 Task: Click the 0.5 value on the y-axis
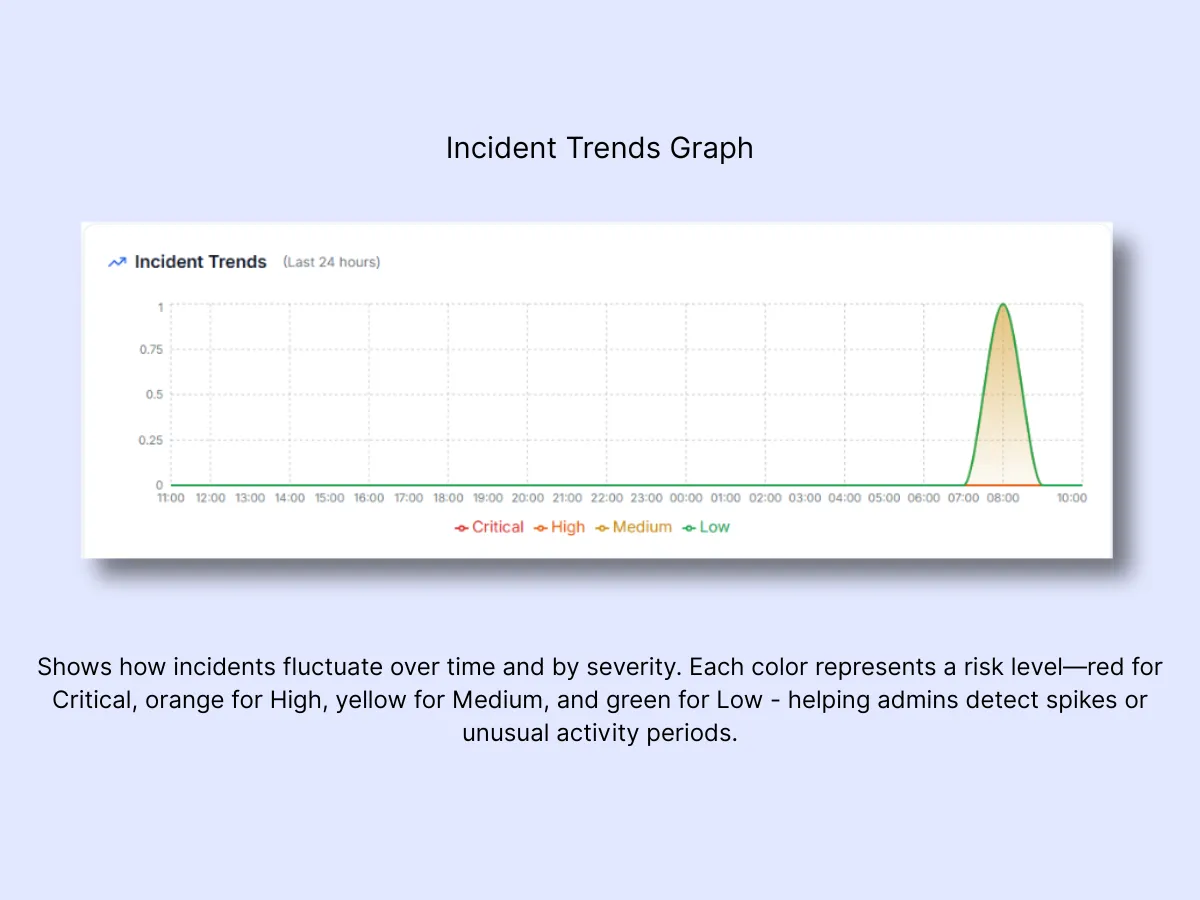click(x=153, y=394)
